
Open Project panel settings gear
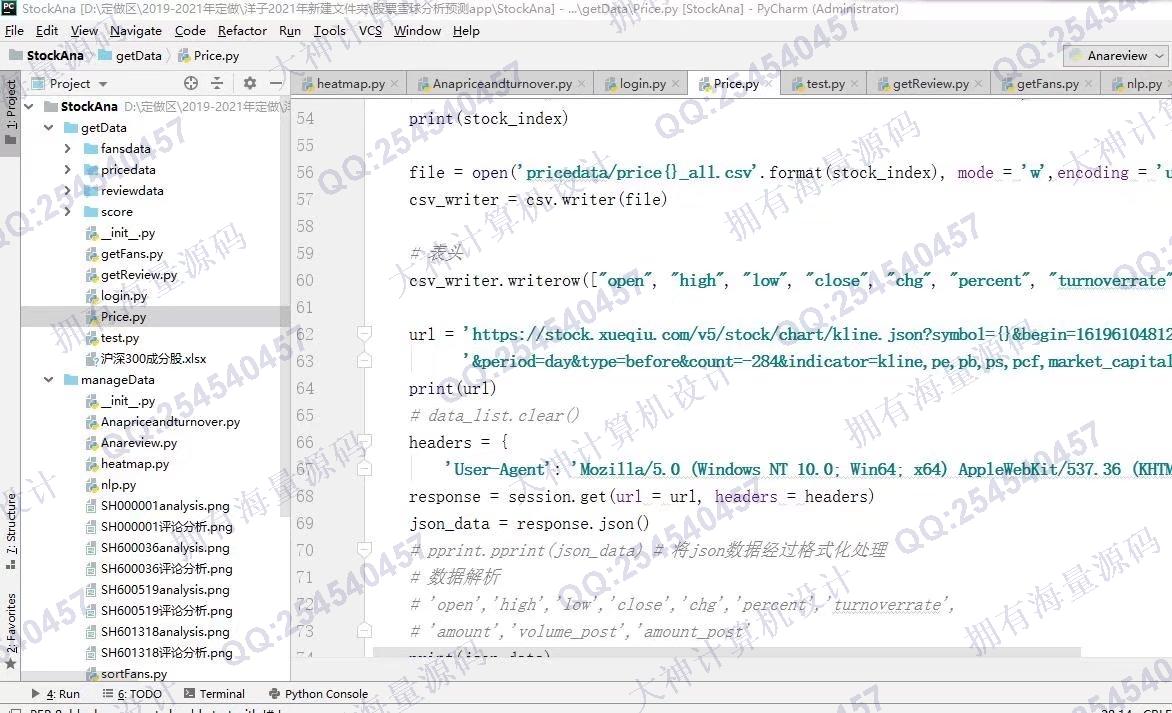click(x=250, y=83)
